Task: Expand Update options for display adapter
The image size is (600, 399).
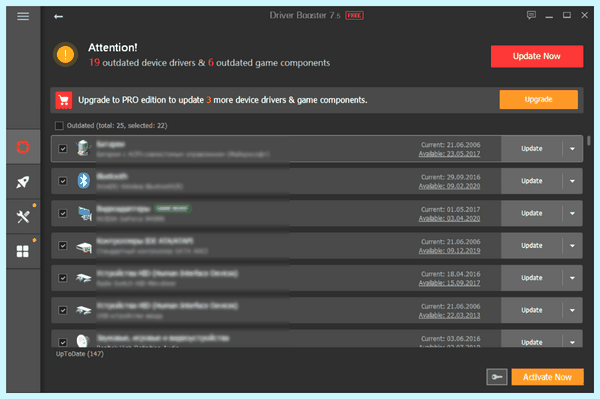Action: tap(572, 213)
